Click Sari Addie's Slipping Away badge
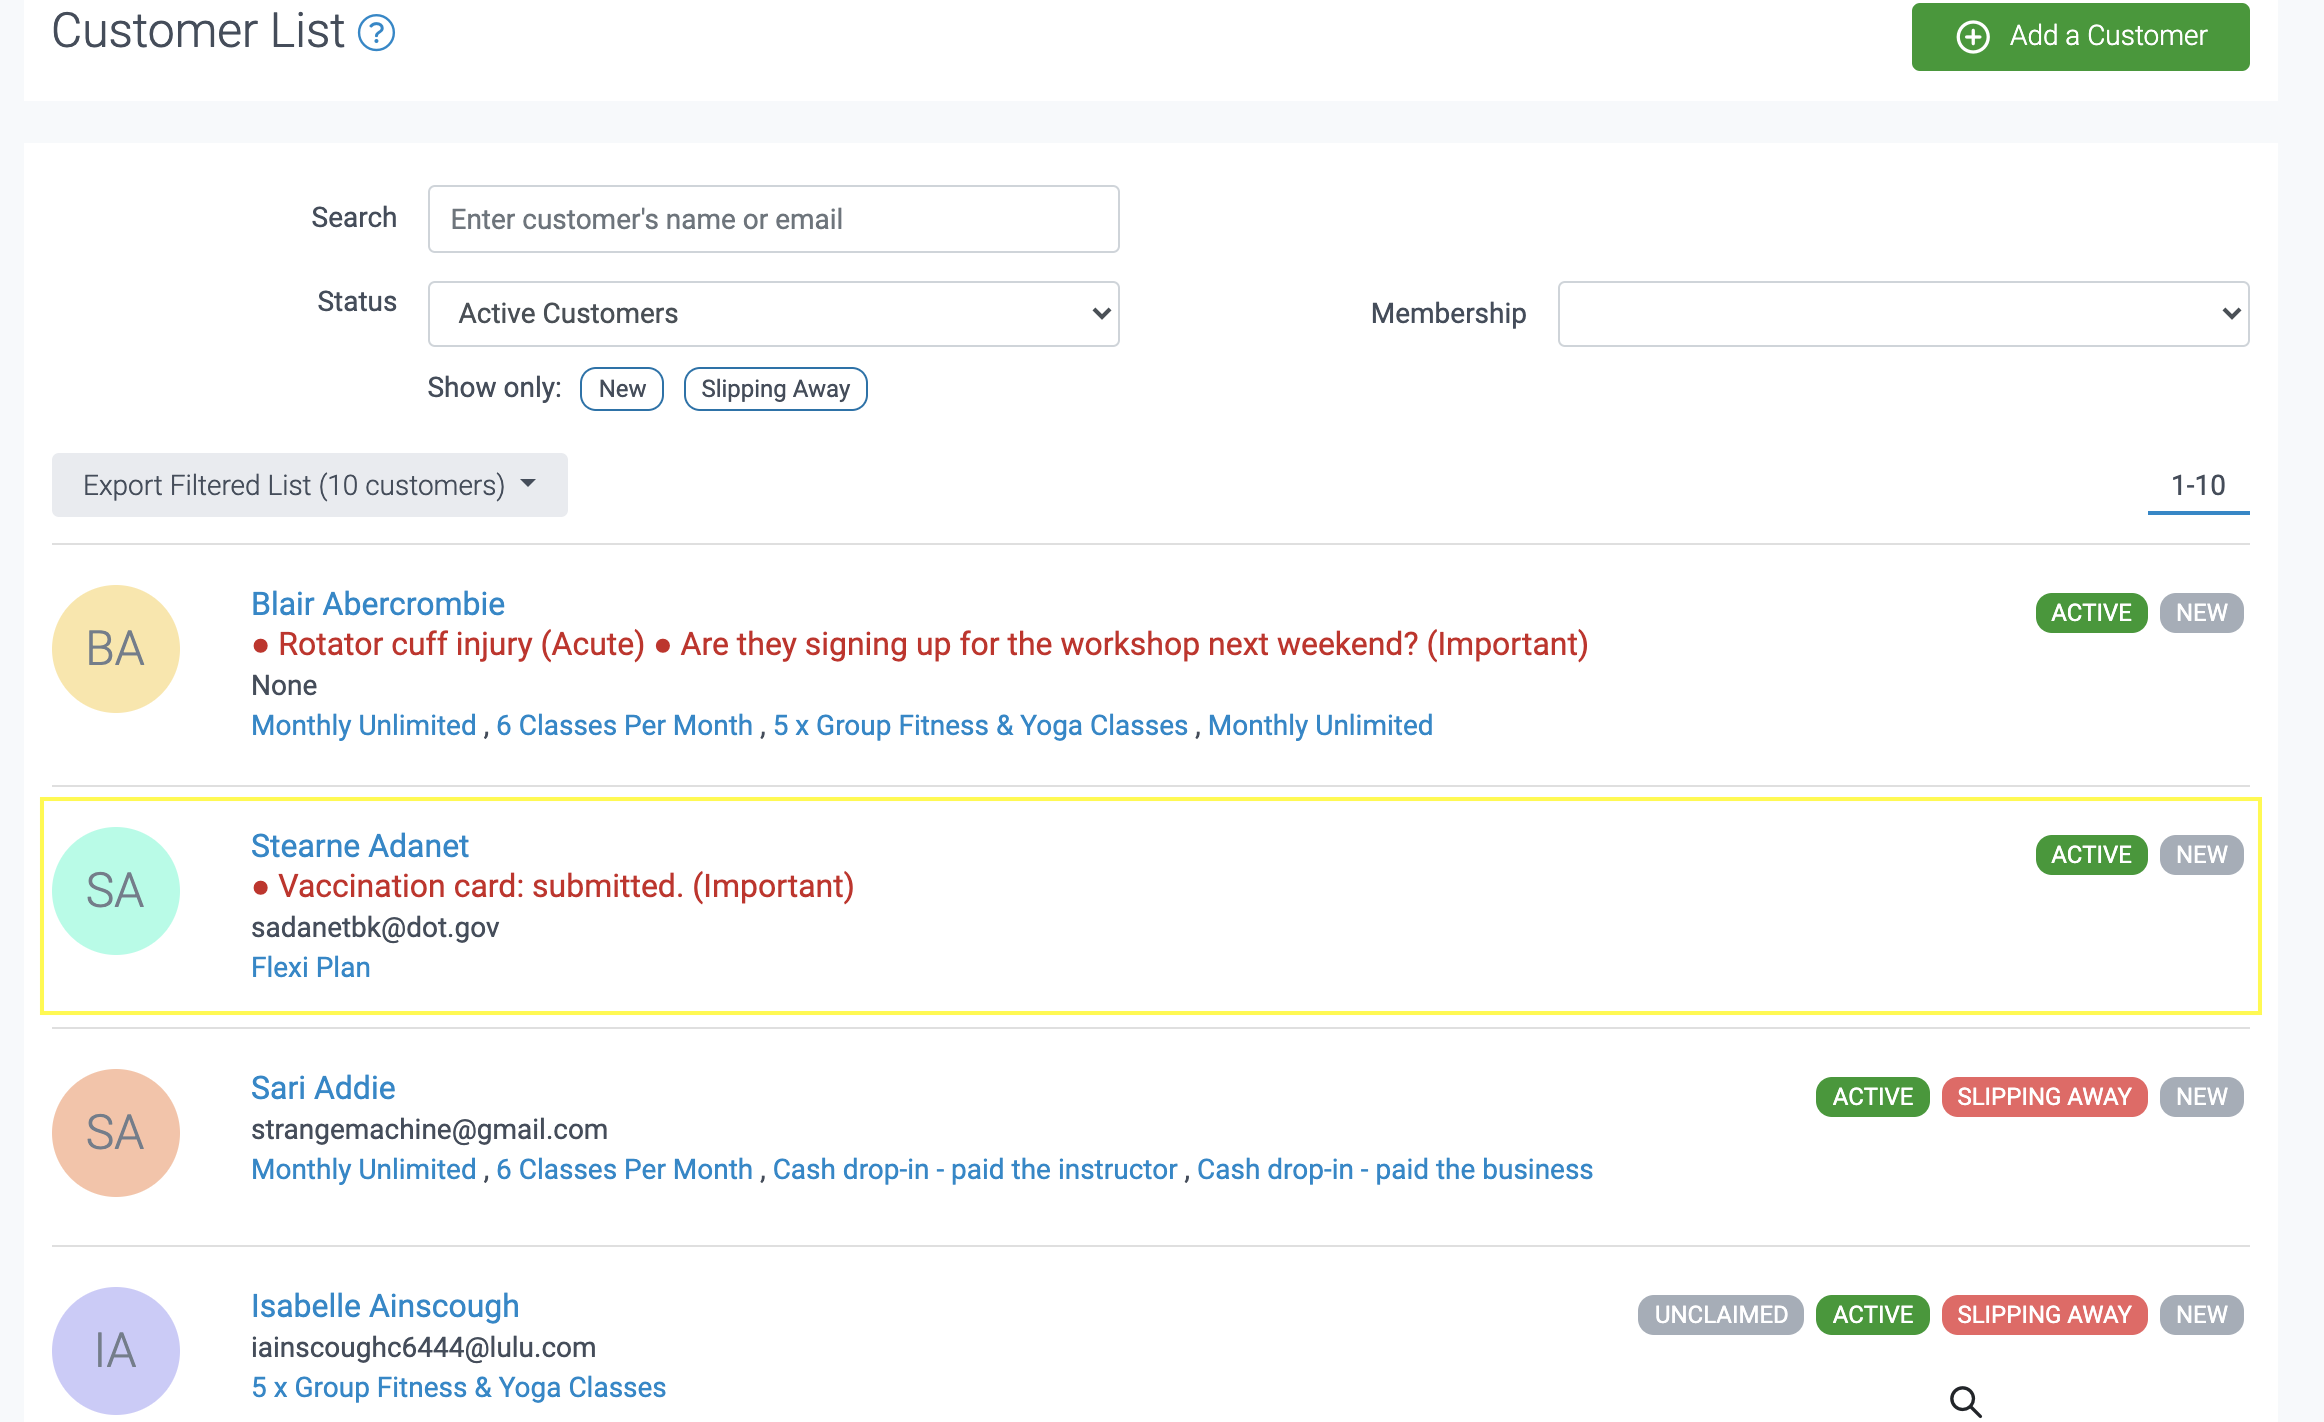The image size is (2324, 1422). tap(2044, 1097)
